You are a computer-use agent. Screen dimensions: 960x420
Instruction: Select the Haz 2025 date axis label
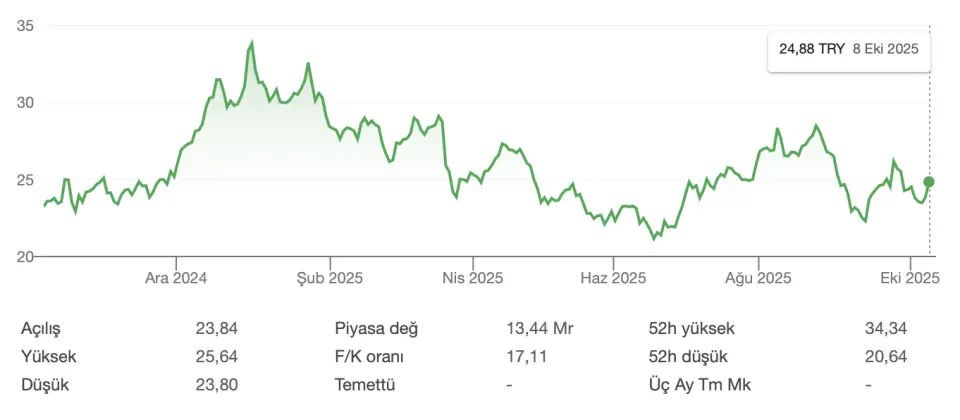pyautogui.click(x=612, y=278)
